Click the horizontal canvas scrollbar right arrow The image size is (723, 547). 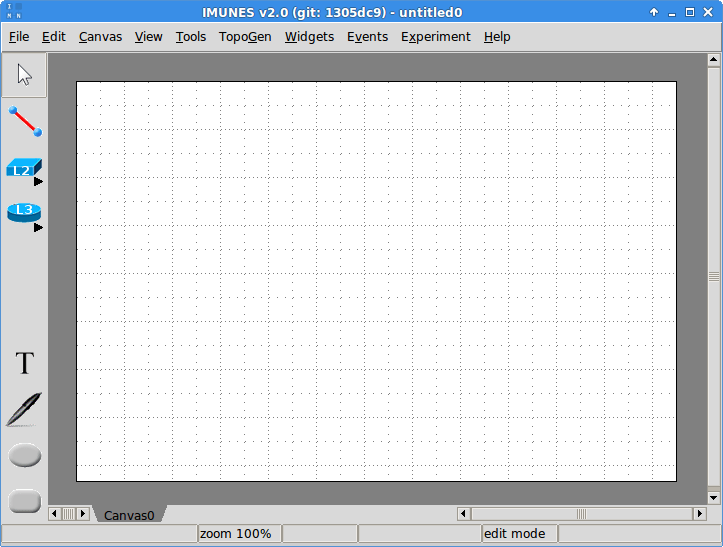[x=700, y=513]
